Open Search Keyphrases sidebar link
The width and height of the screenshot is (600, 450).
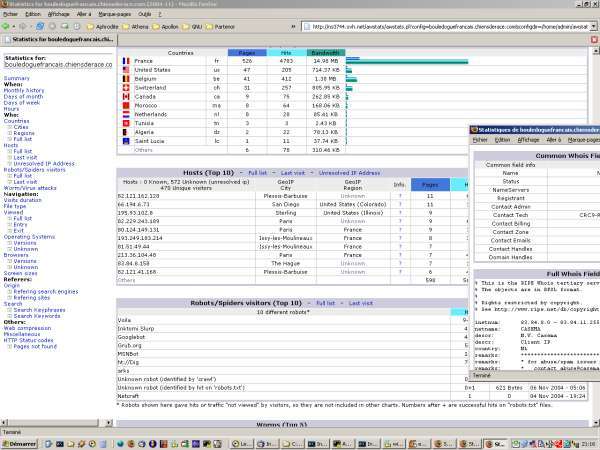pos(39,310)
